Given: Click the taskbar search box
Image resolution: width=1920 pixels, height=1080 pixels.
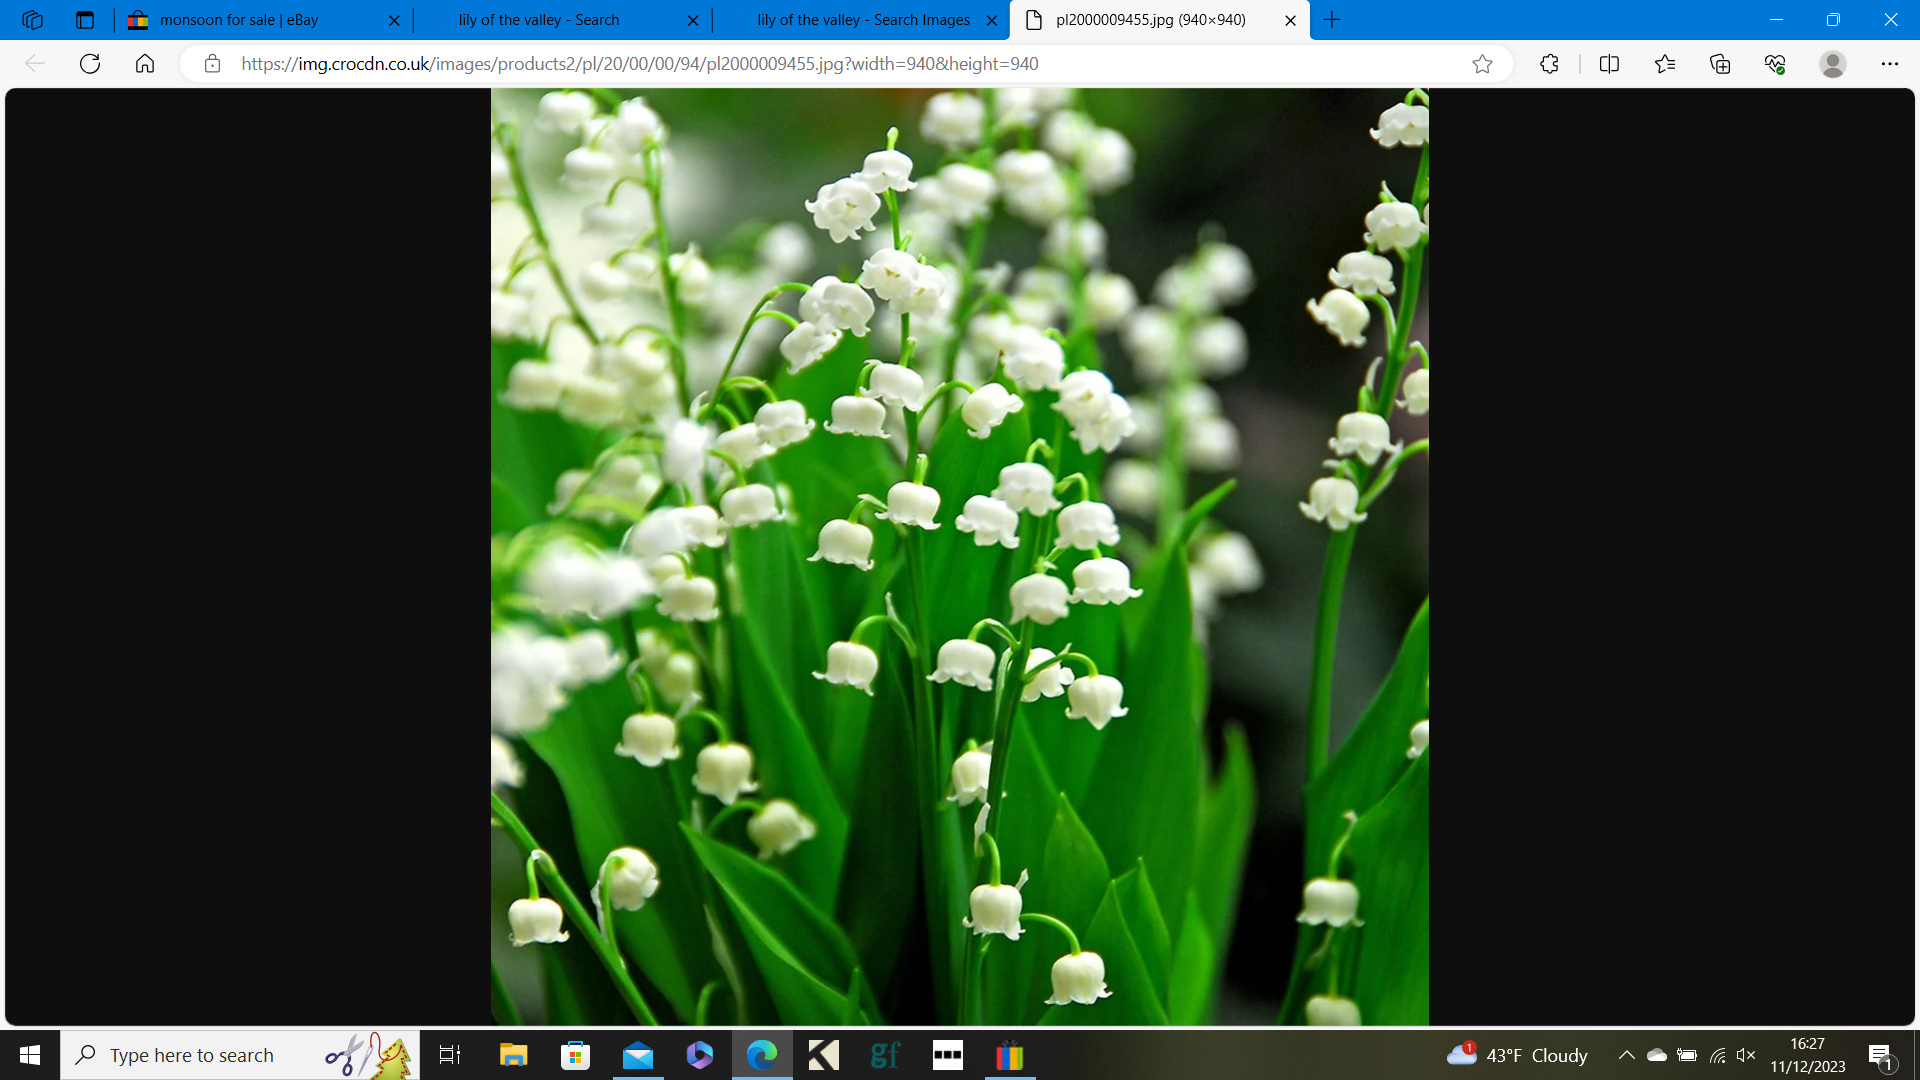Looking at the screenshot, I should [x=240, y=1055].
